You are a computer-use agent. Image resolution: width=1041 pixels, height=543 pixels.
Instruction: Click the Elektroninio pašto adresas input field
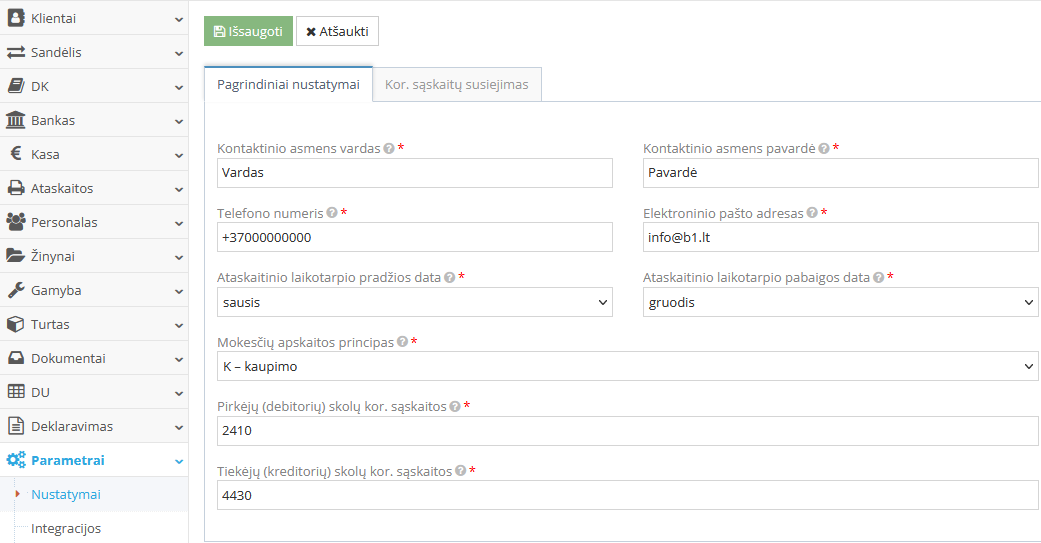pos(840,237)
